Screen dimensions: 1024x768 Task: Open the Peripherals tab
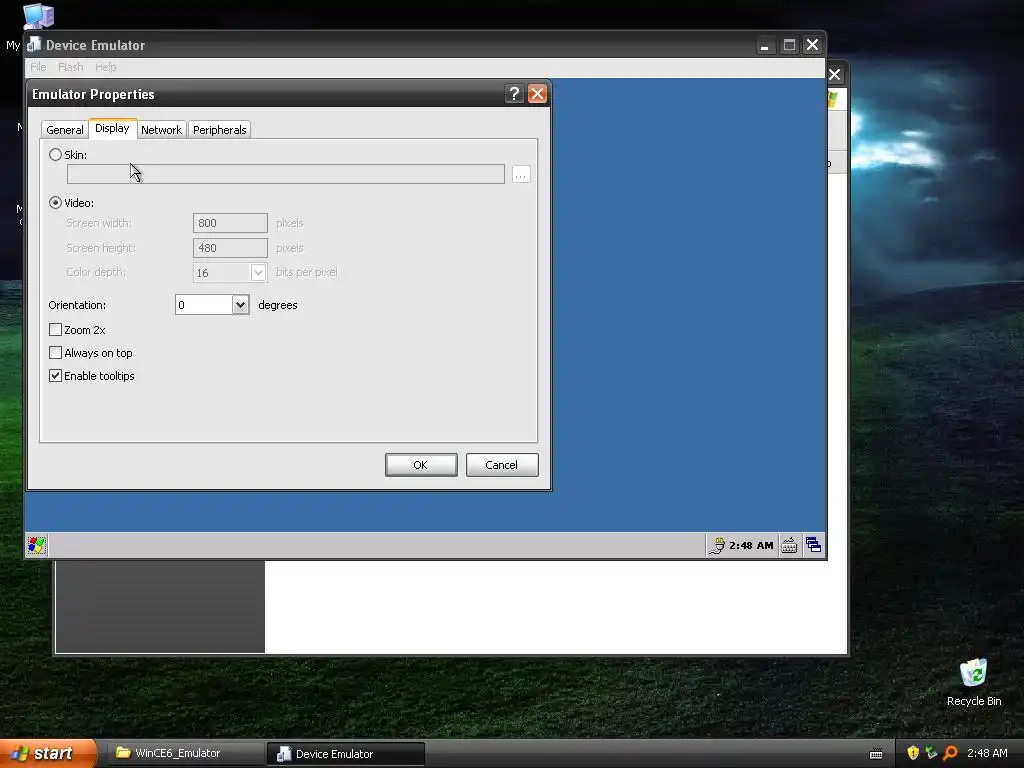[219, 130]
